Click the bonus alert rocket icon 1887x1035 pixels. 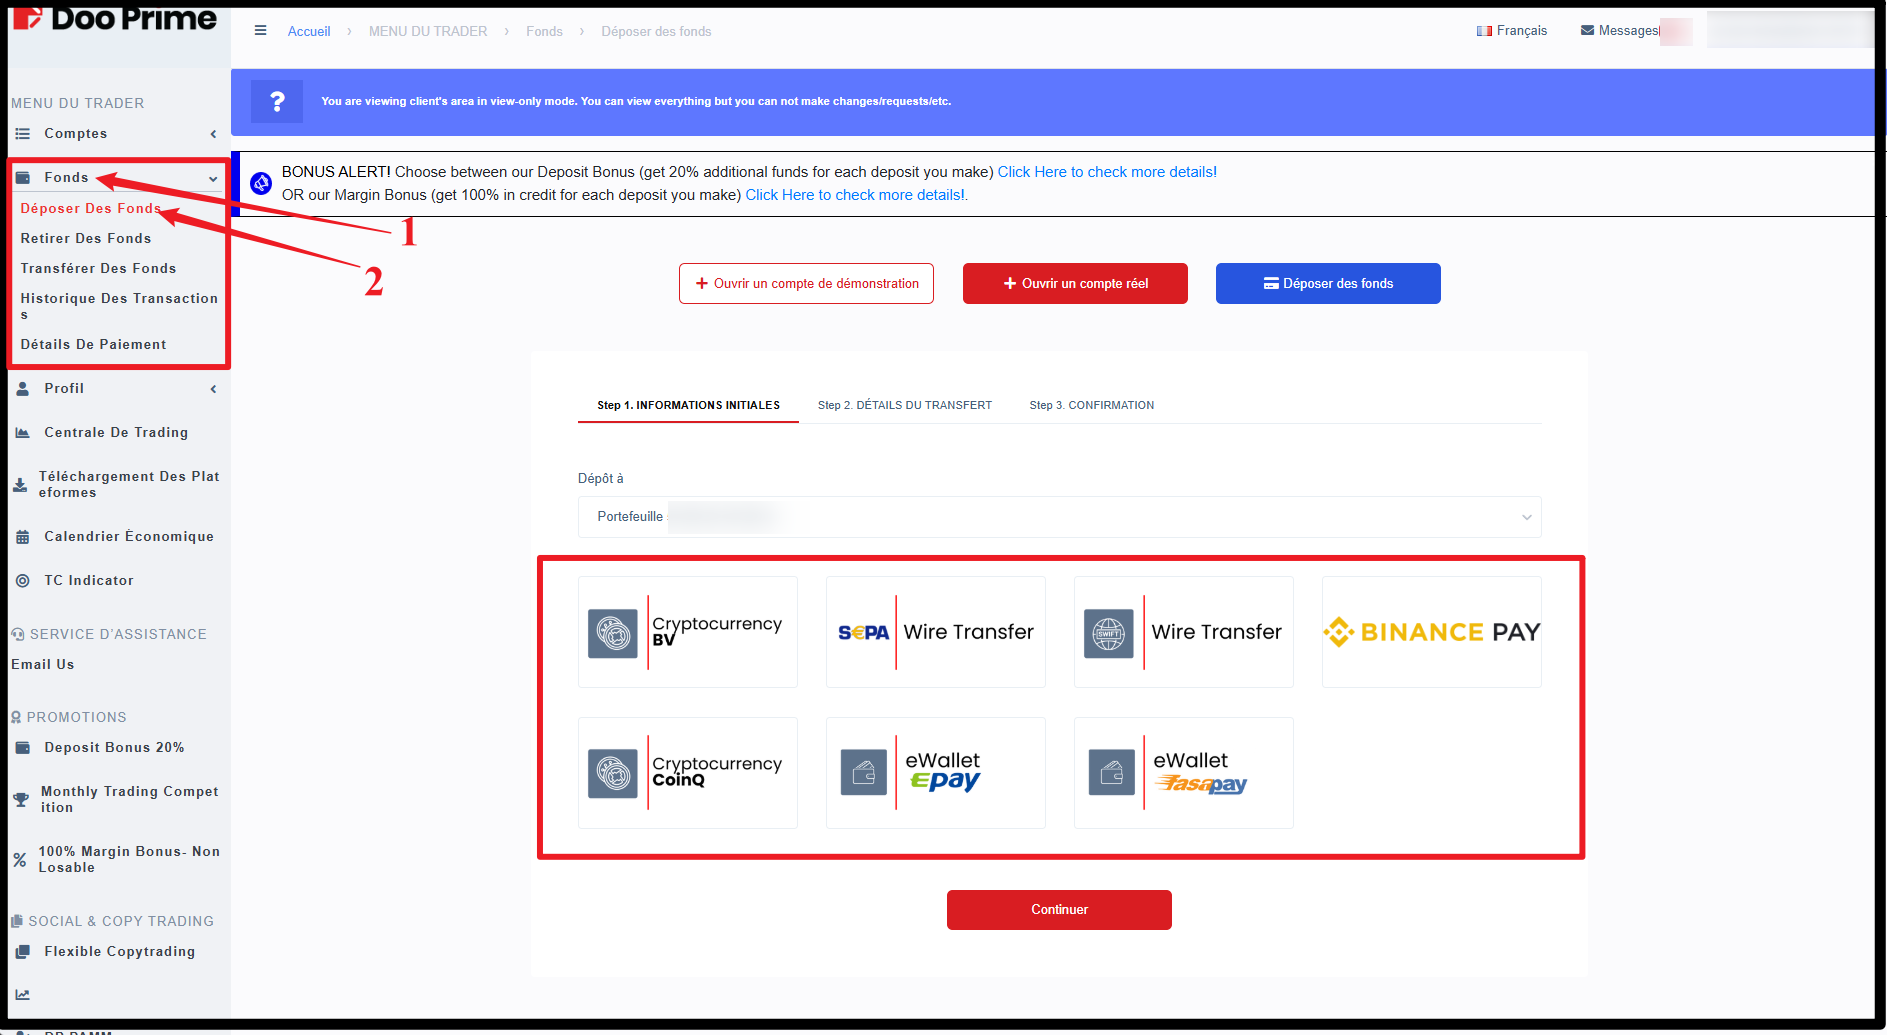pyautogui.click(x=261, y=184)
